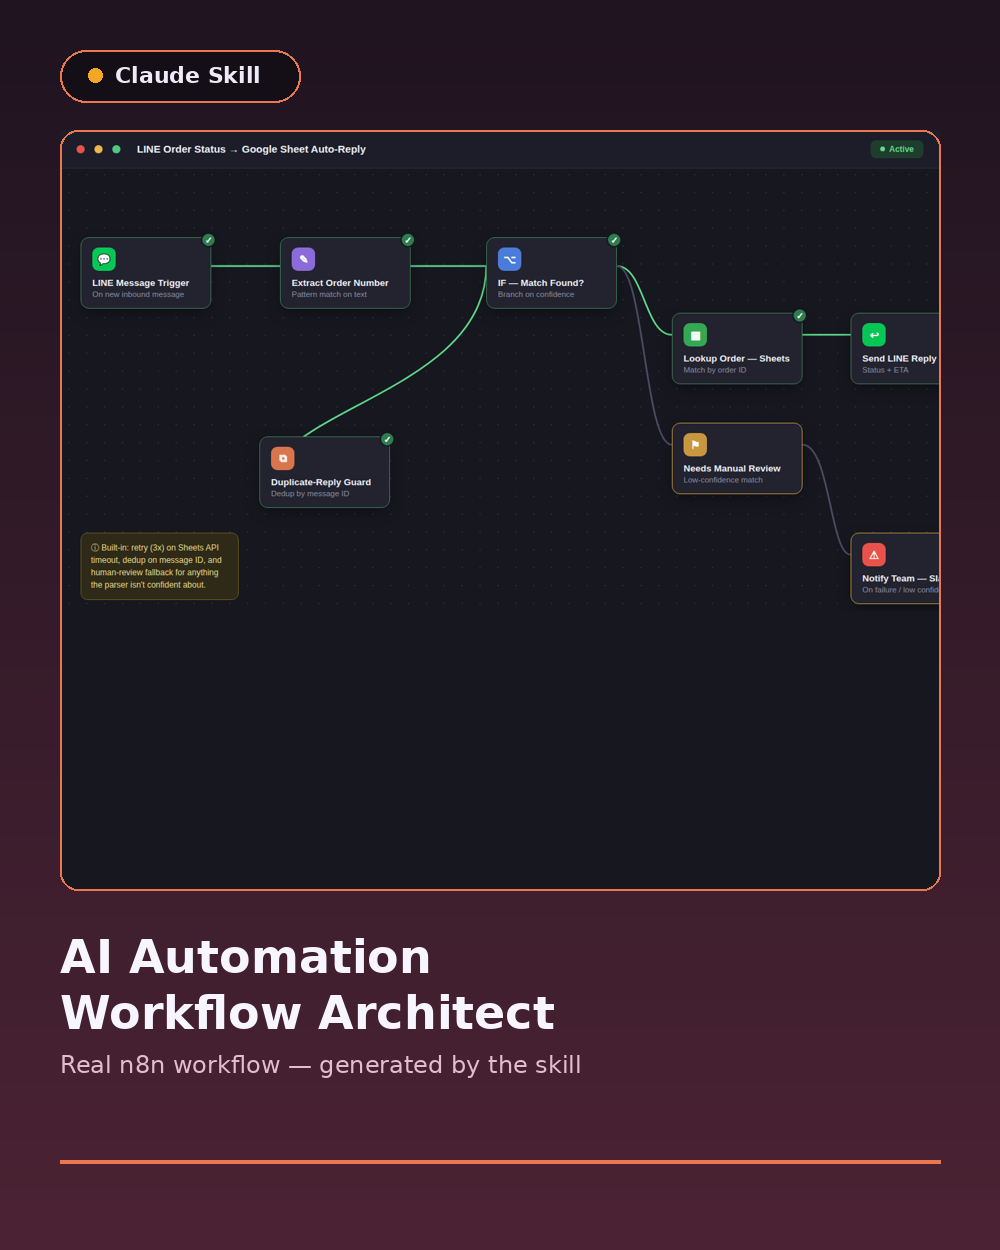
Task: Click the blue IF branch node icon
Action: click(510, 259)
